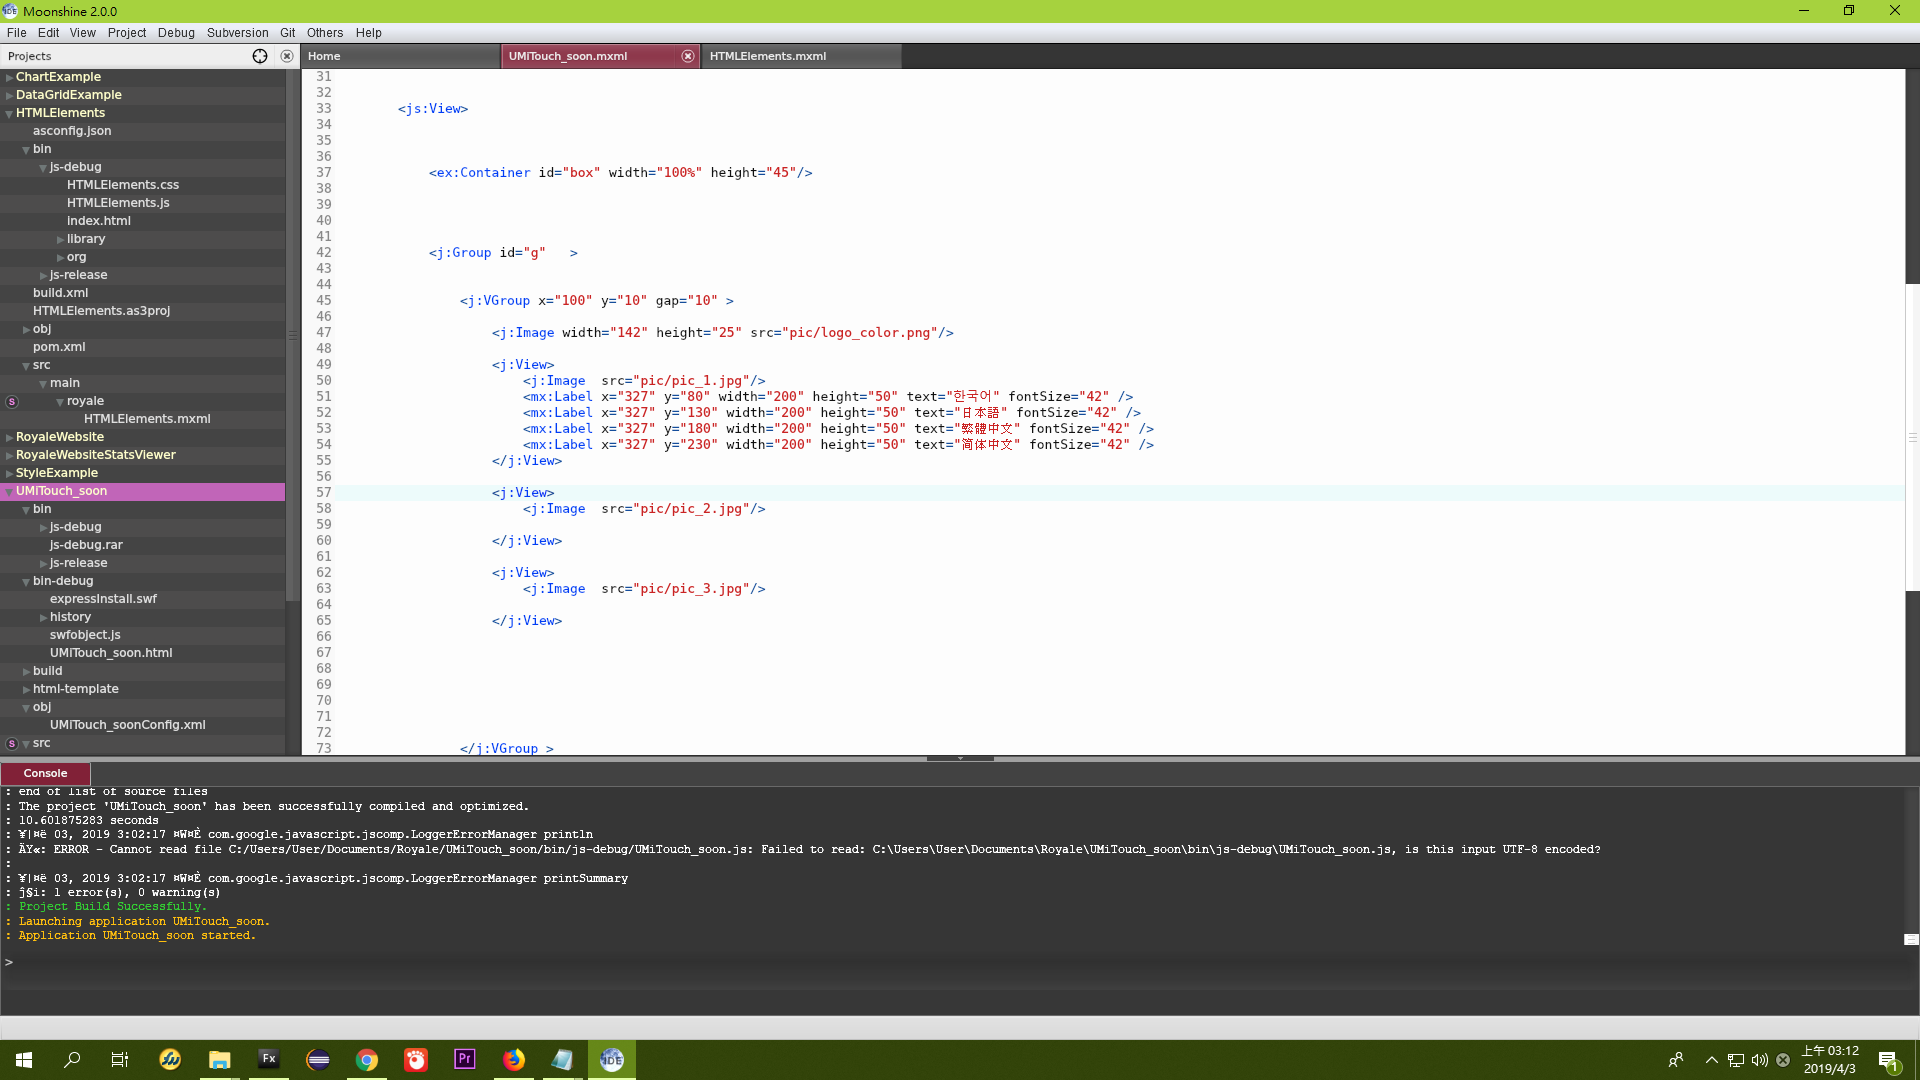Viewport: 1920px width, 1080px height.
Task: Open the Debug menu
Action: 176,32
